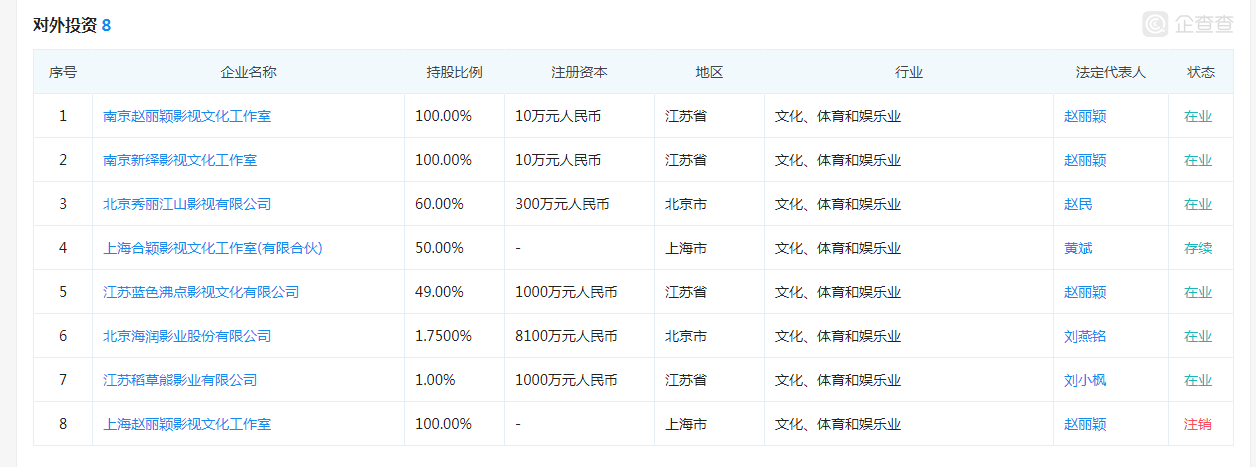Click legal representative 黄斌
The width and height of the screenshot is (1256, 467).
[x=1078, y=248]
